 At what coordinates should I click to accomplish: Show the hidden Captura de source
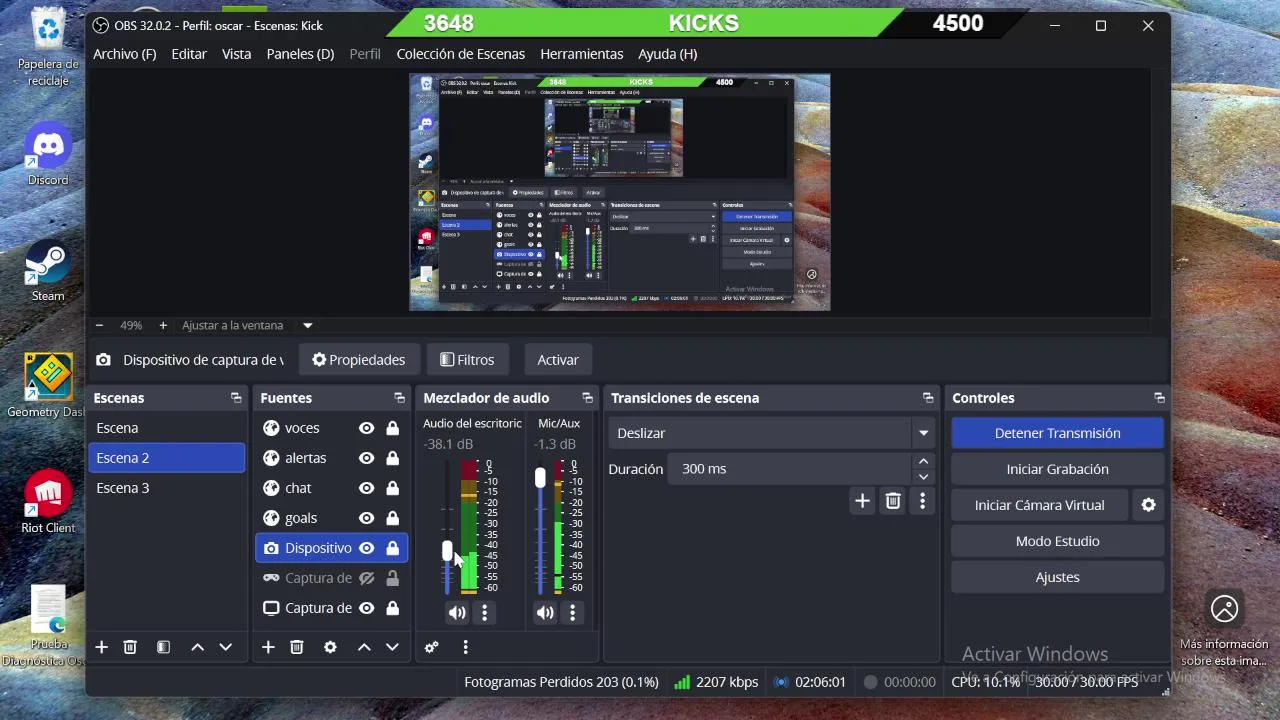coord(367,578)
